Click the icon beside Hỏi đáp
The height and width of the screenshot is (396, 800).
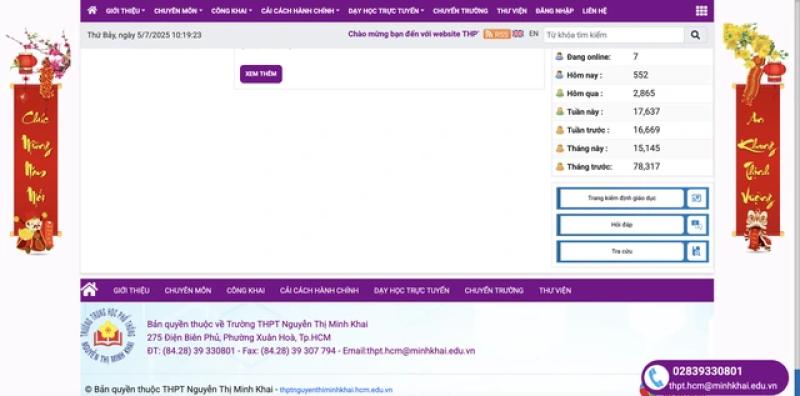(696, 225)
